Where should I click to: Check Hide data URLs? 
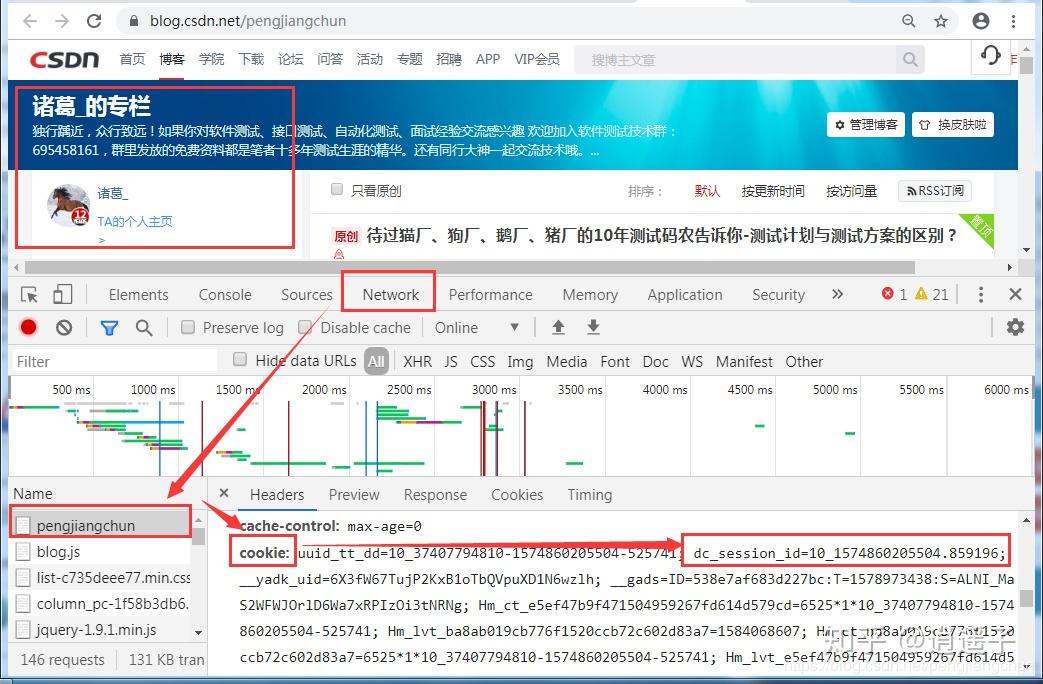click(x=240, y=360)
